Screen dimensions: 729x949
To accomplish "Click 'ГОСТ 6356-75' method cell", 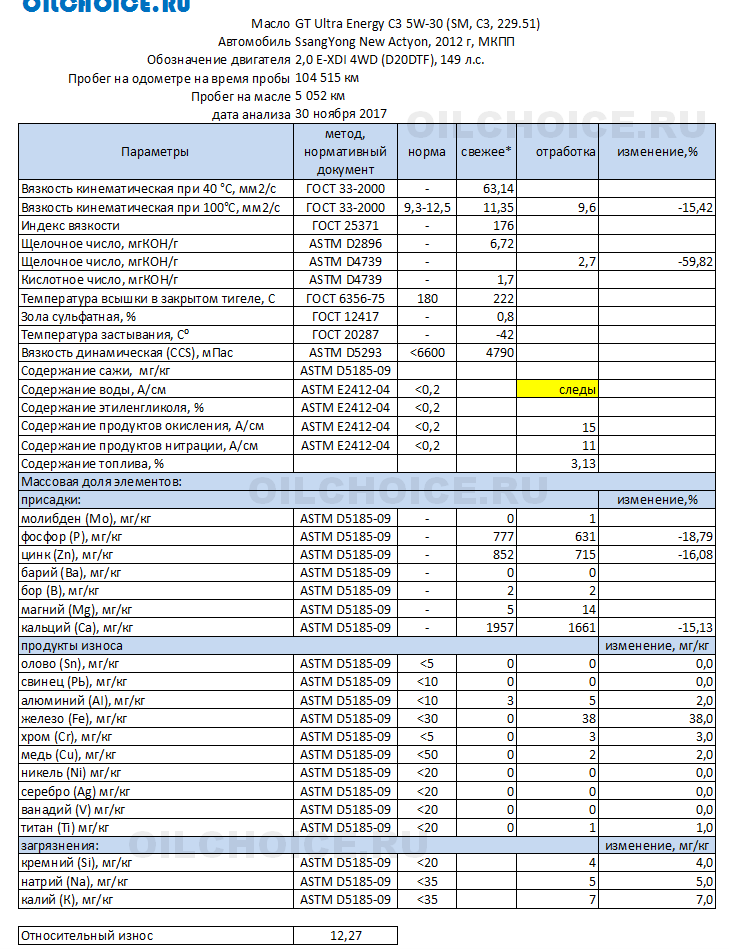I will point(345,298).
